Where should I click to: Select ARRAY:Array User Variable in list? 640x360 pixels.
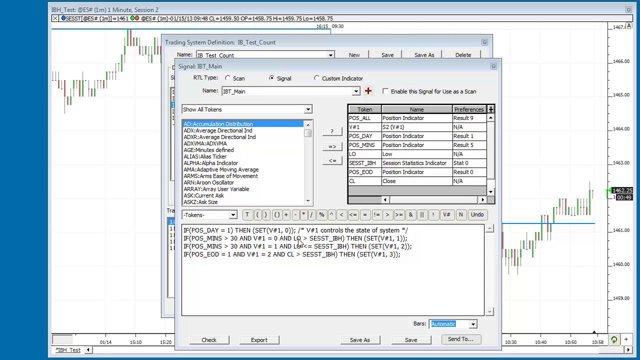pyautogui.click(x=243, y=189)
